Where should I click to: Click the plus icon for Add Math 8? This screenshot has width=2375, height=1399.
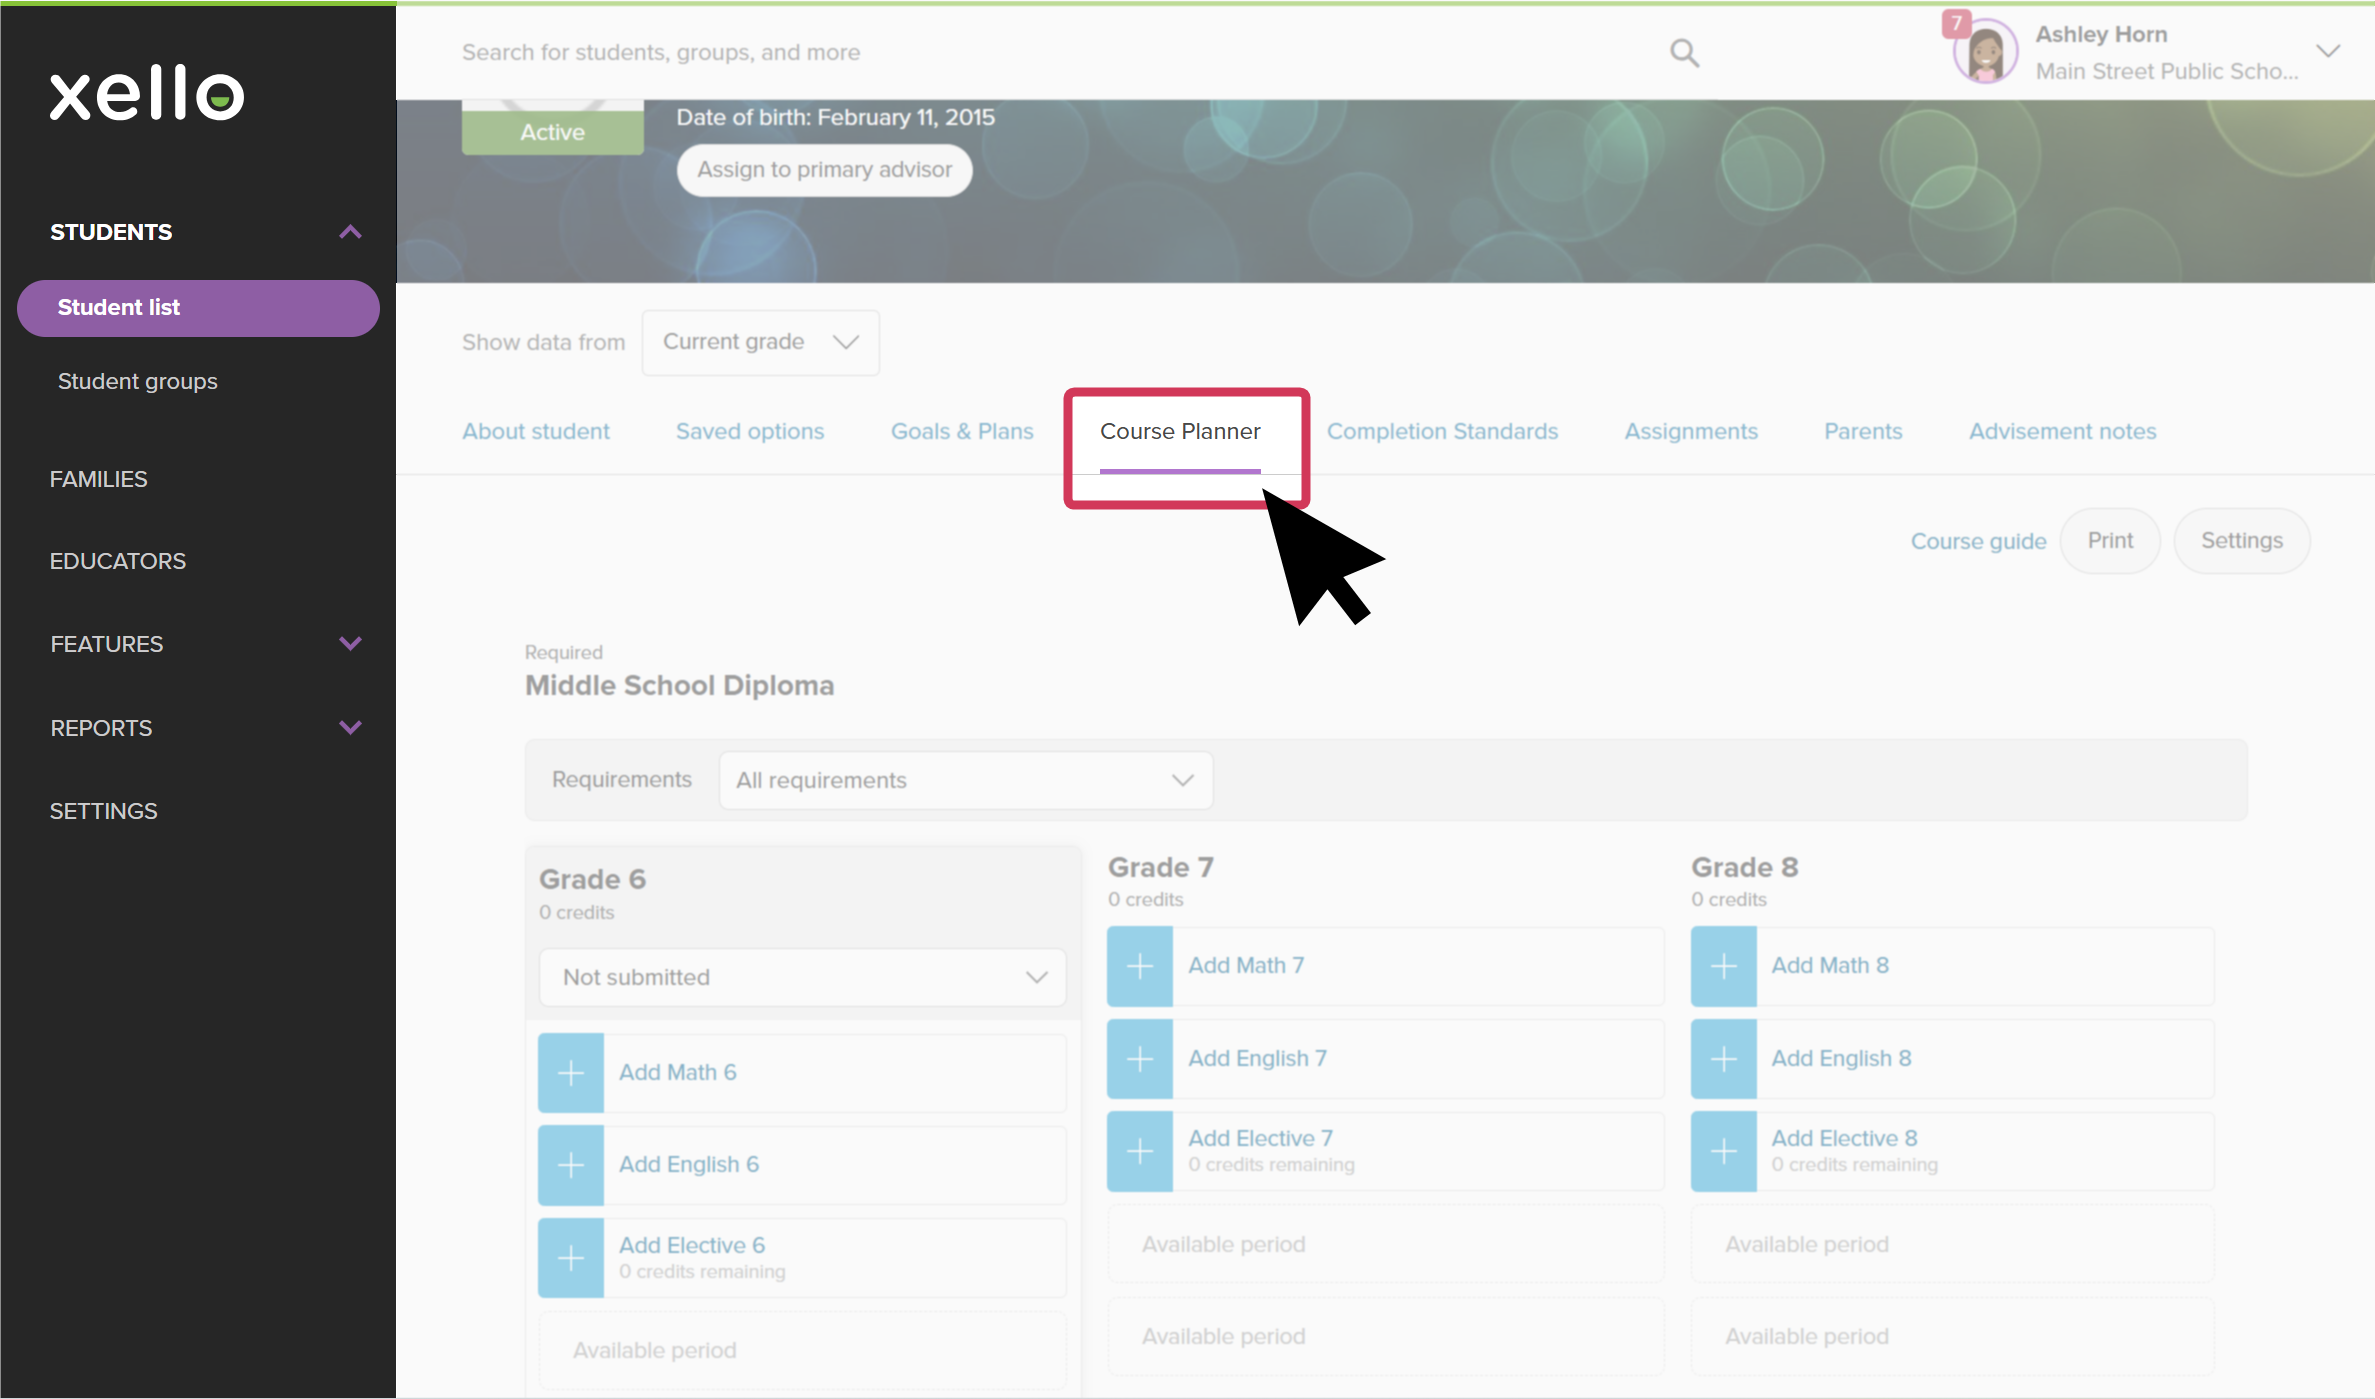[x=1723, y=966]
